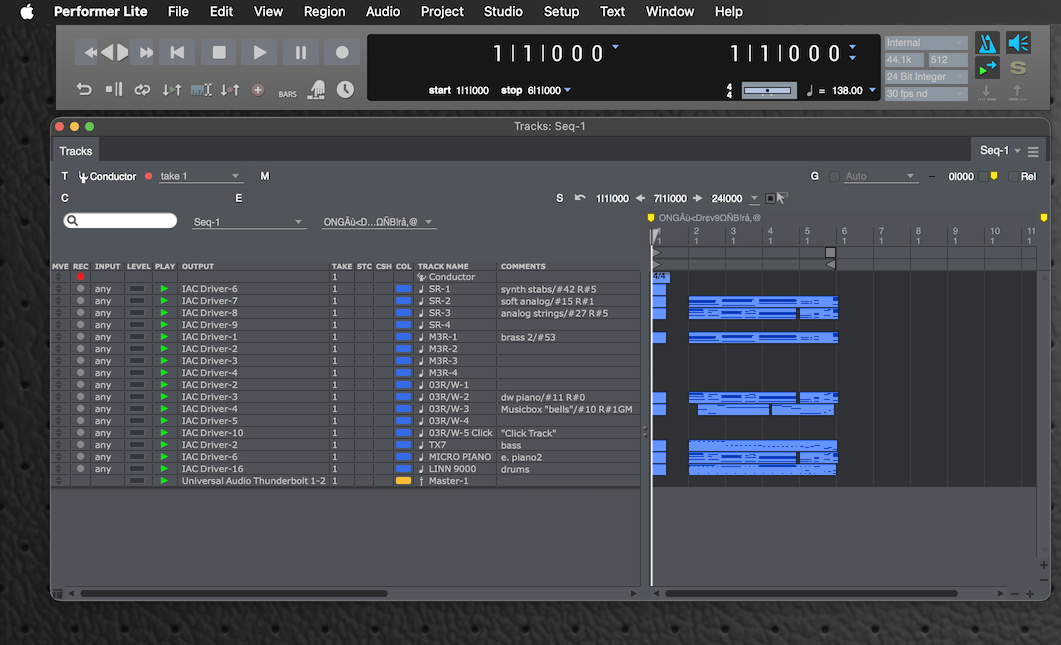Open the Audio menu
This screenshot has height=645, width=1061.
(x=383, y=12)
